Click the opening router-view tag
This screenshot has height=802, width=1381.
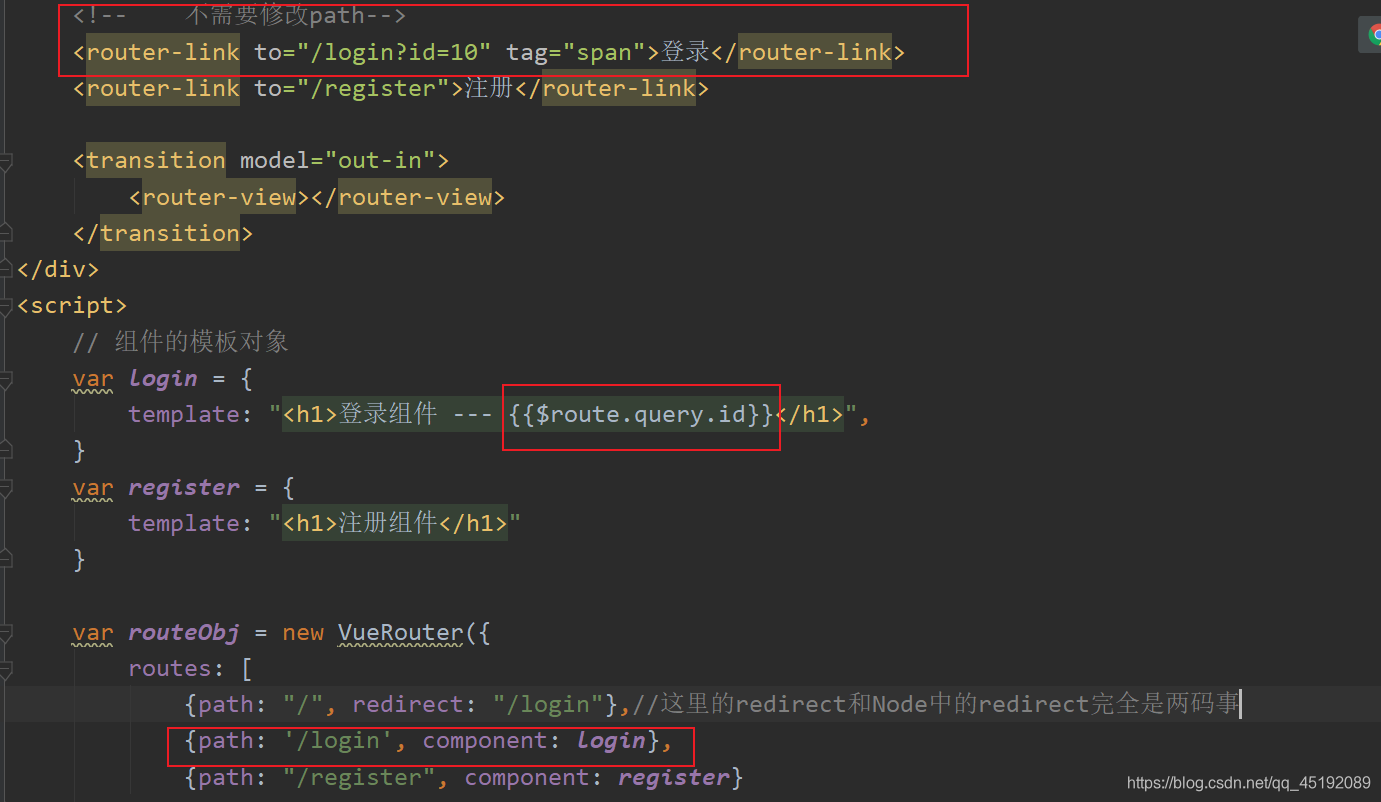tap(220, 197)
